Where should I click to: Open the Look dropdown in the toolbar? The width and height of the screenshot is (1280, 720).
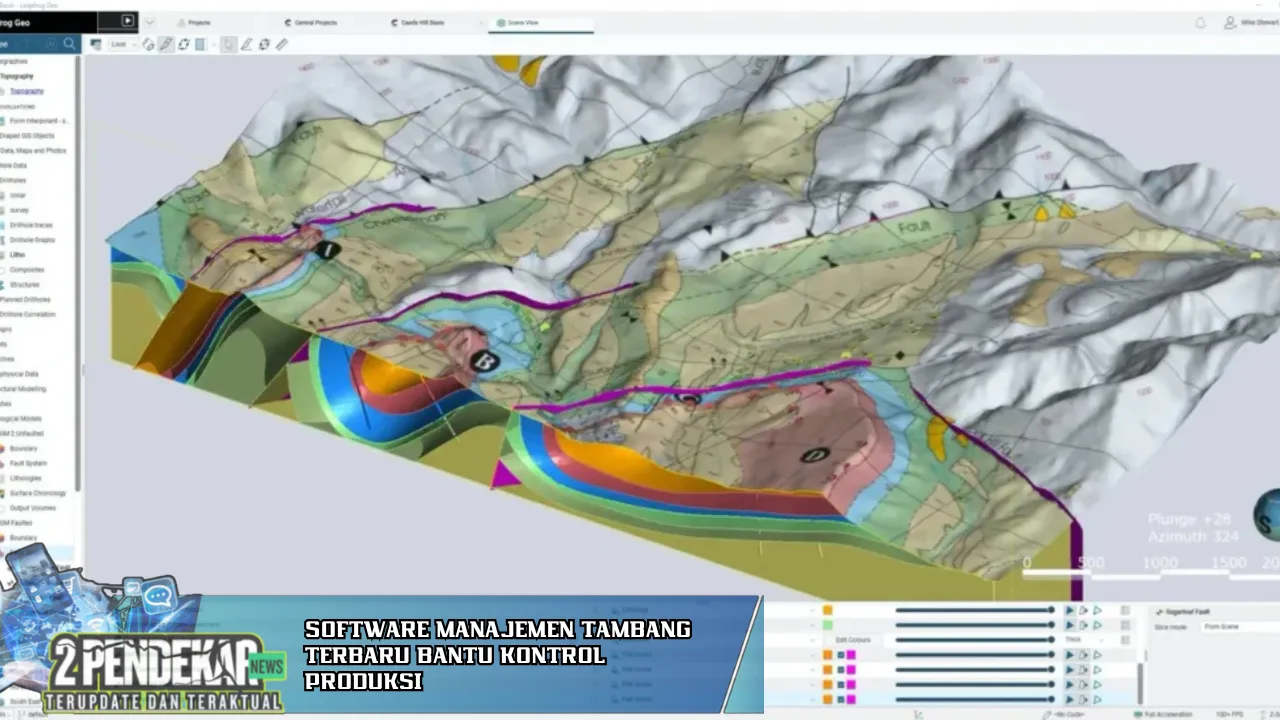123,44
